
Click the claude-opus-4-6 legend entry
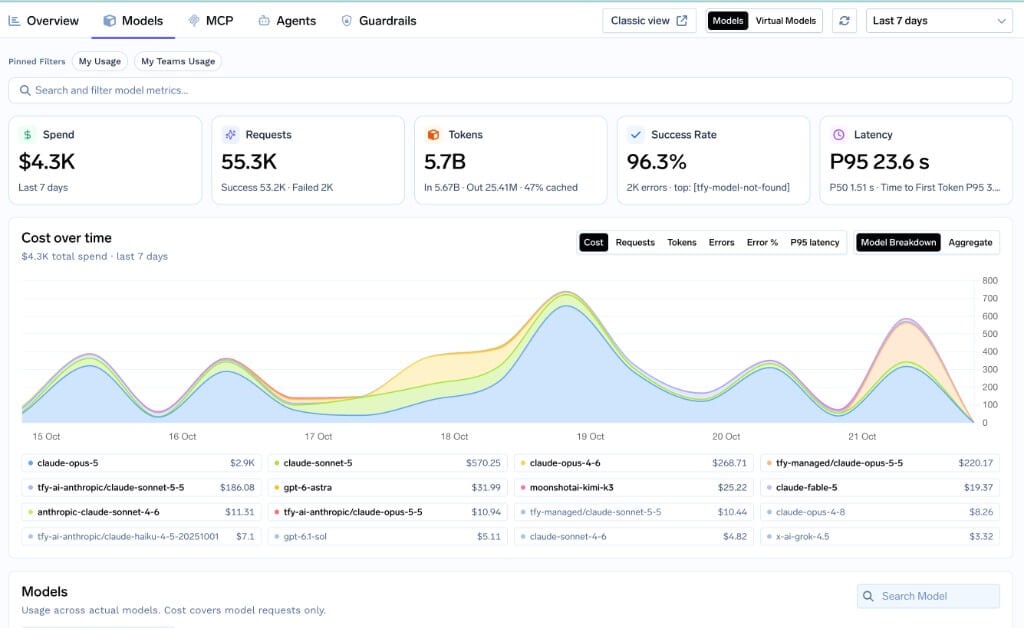[633, 463]
